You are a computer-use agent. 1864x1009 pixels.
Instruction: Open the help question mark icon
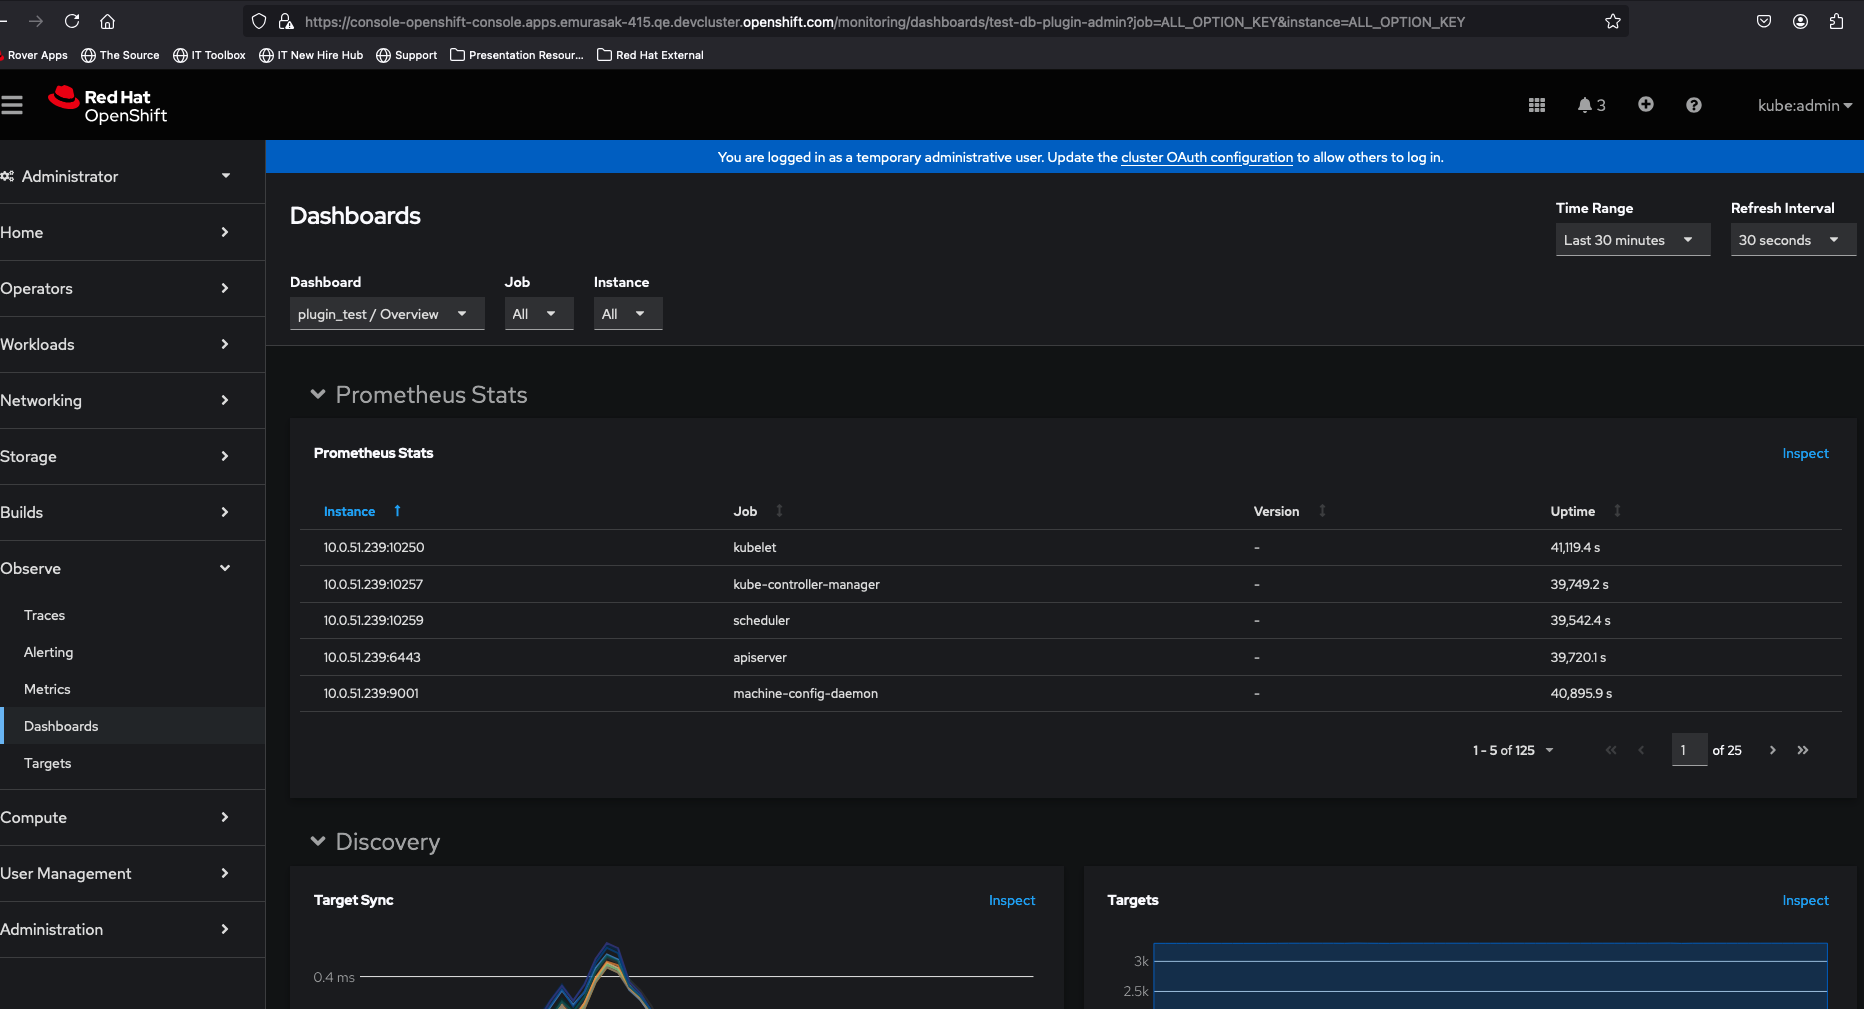pos(1693,105)
